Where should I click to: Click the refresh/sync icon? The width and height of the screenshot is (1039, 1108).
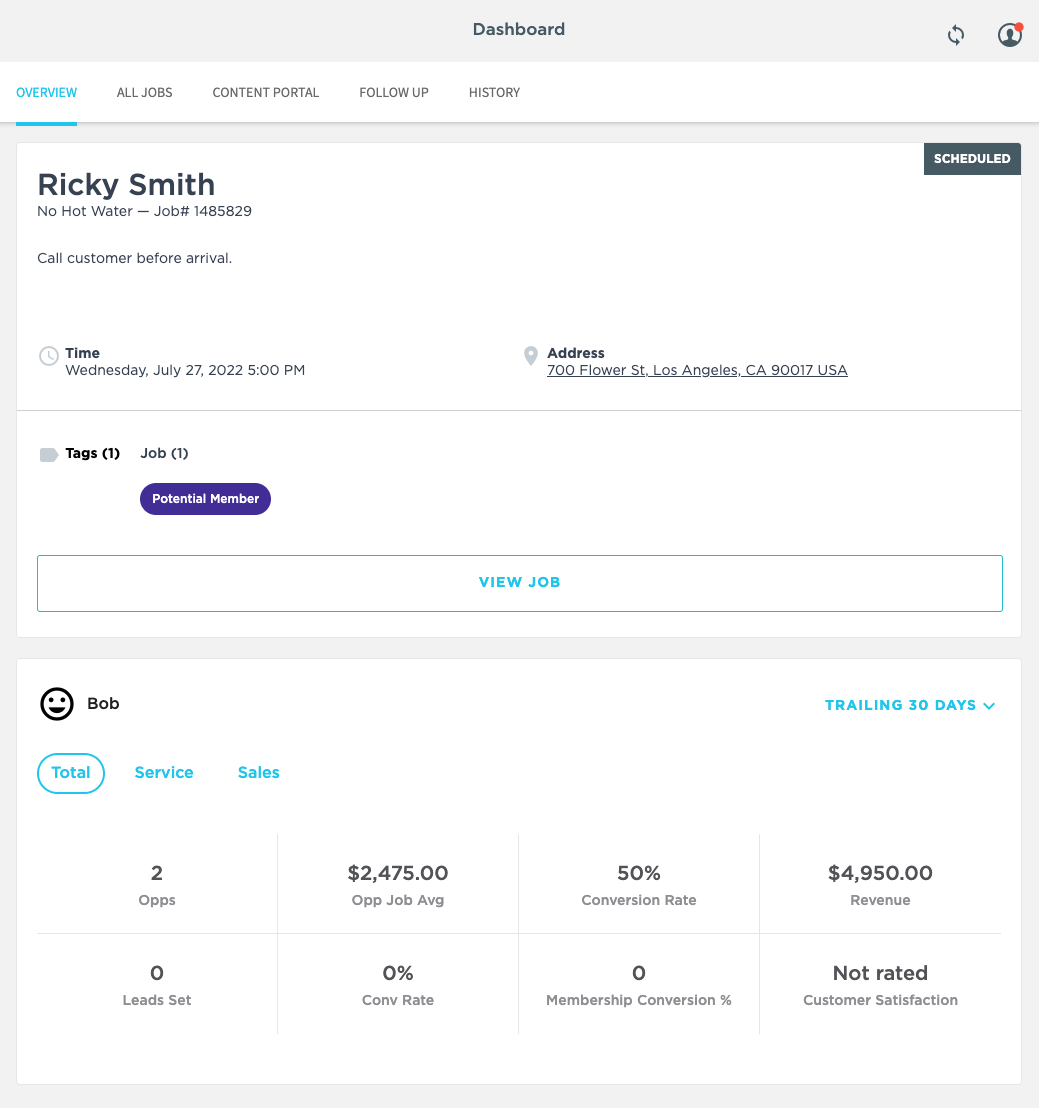click(x=955, y=35)
